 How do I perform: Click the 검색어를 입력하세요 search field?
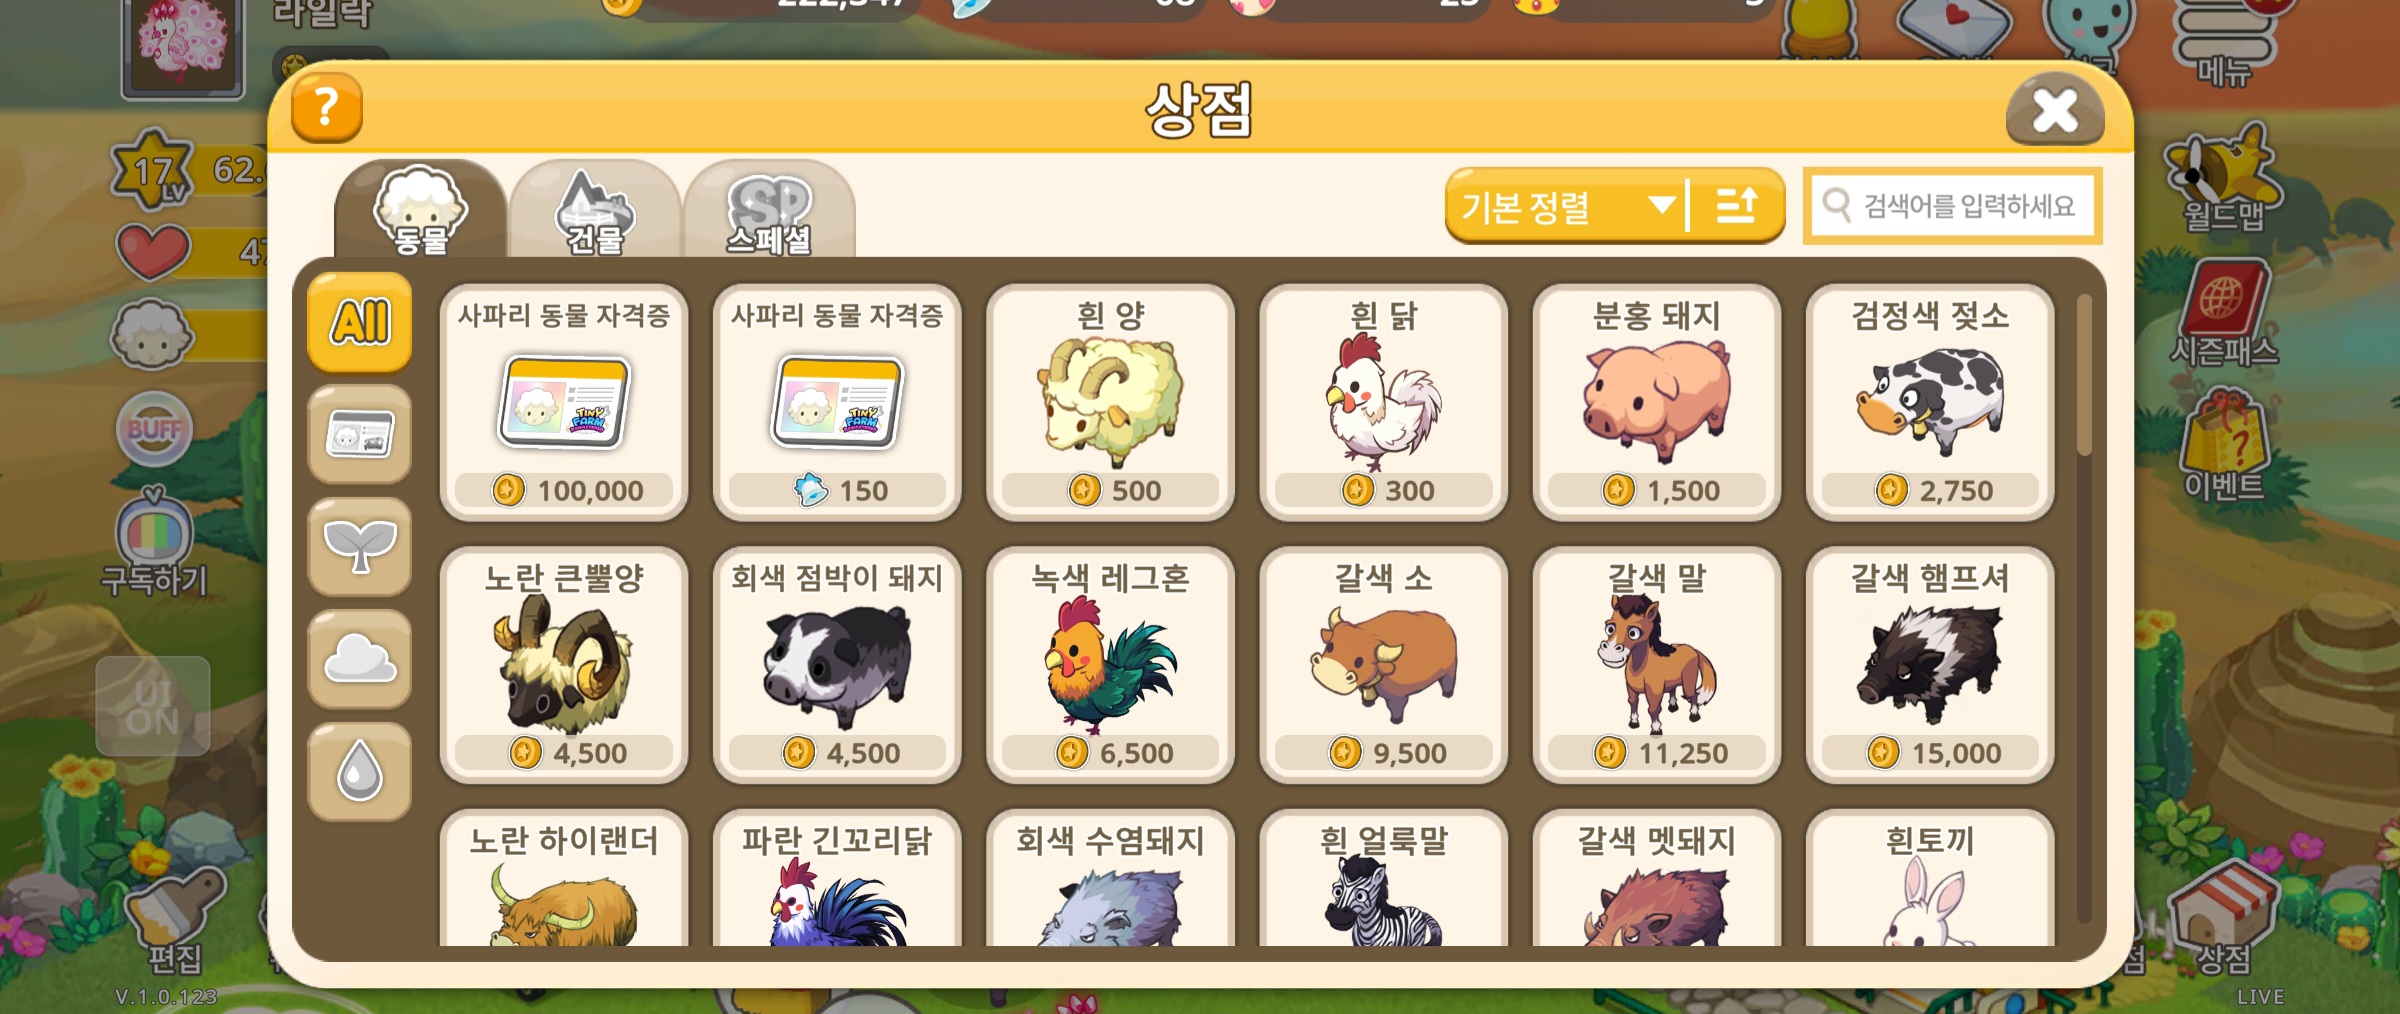pos(1952,206)
